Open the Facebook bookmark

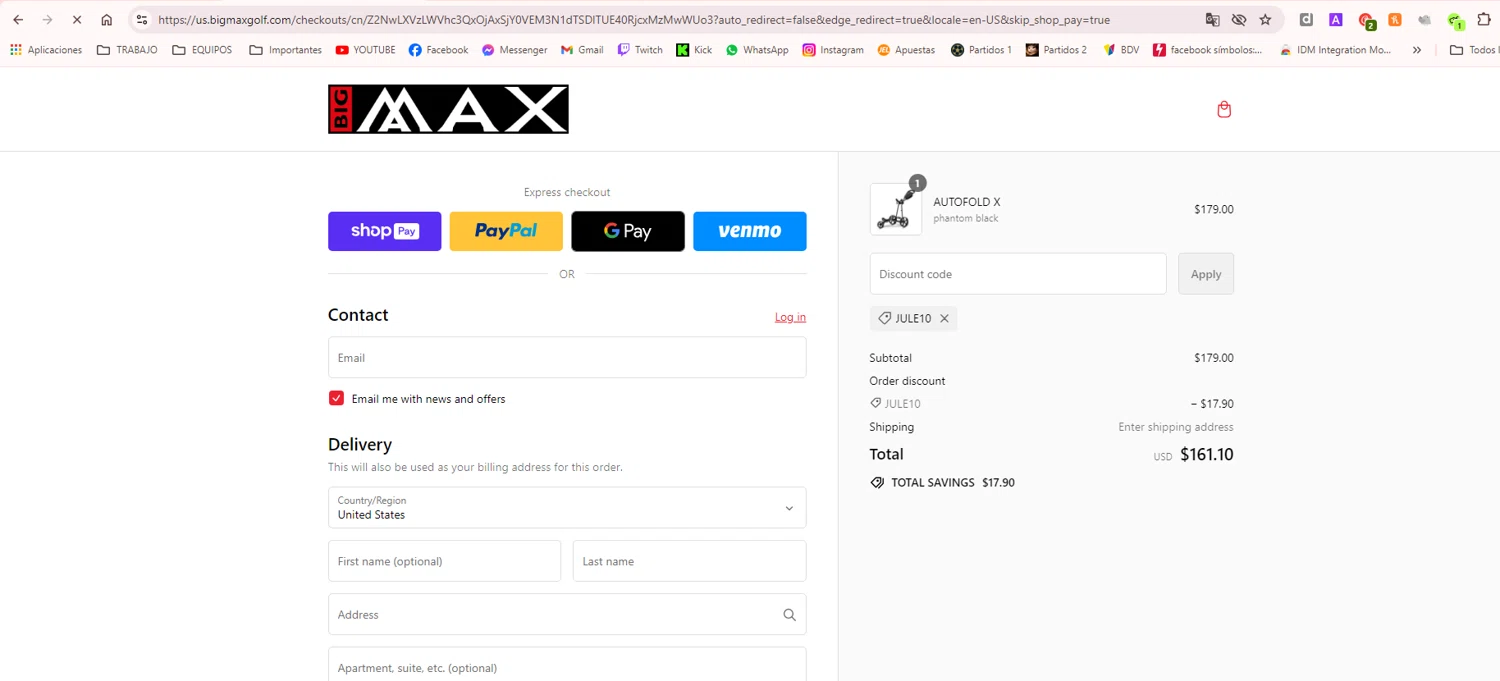tap(438, 49)
